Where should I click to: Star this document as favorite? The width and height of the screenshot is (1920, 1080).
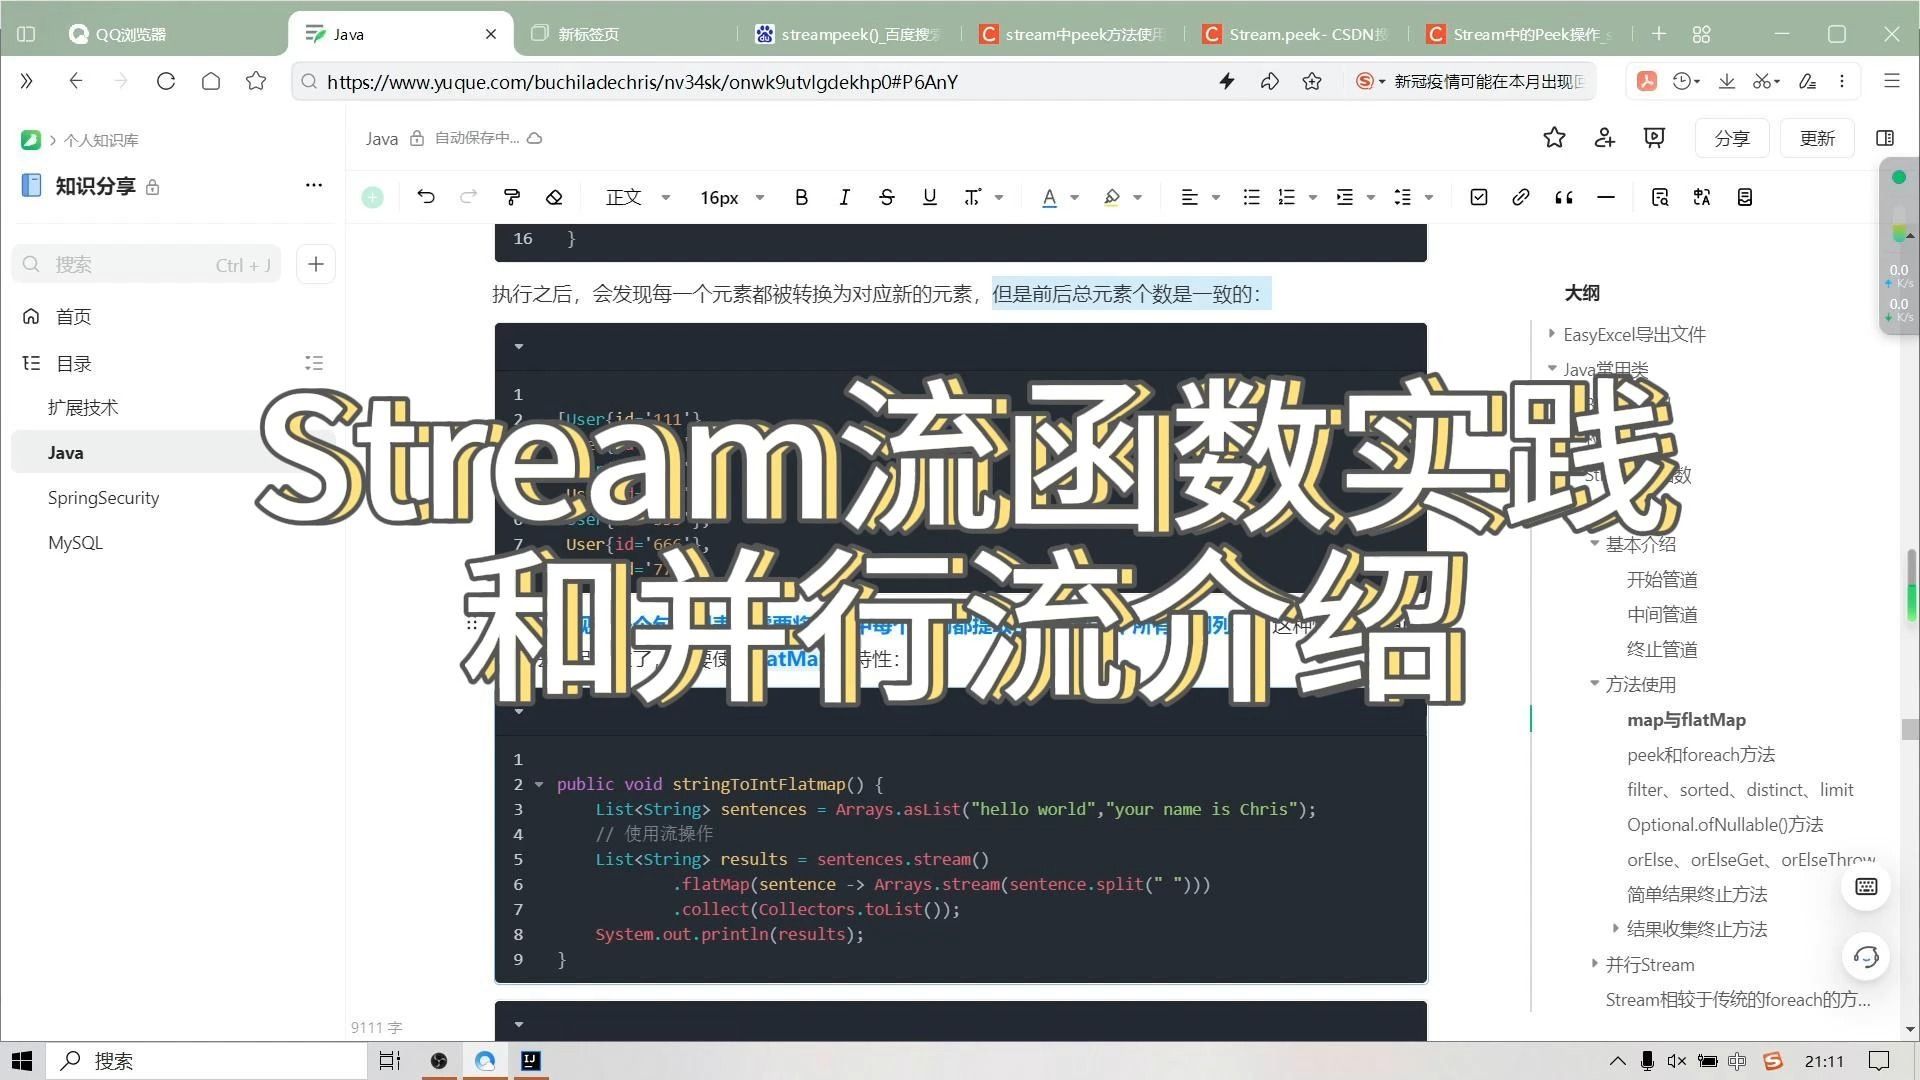point(1554,138)
